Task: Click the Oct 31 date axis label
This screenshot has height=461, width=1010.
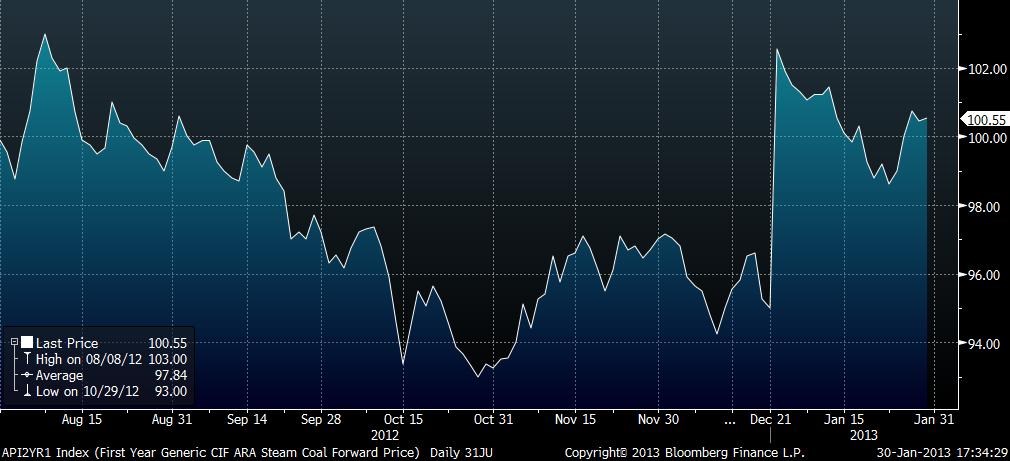Action: [x=493, y=419]
